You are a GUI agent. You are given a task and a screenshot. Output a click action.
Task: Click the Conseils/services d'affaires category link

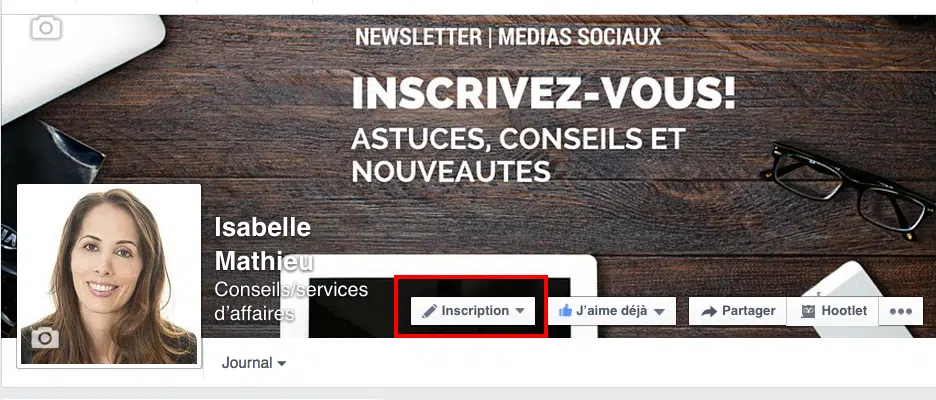tap(291, 301)
